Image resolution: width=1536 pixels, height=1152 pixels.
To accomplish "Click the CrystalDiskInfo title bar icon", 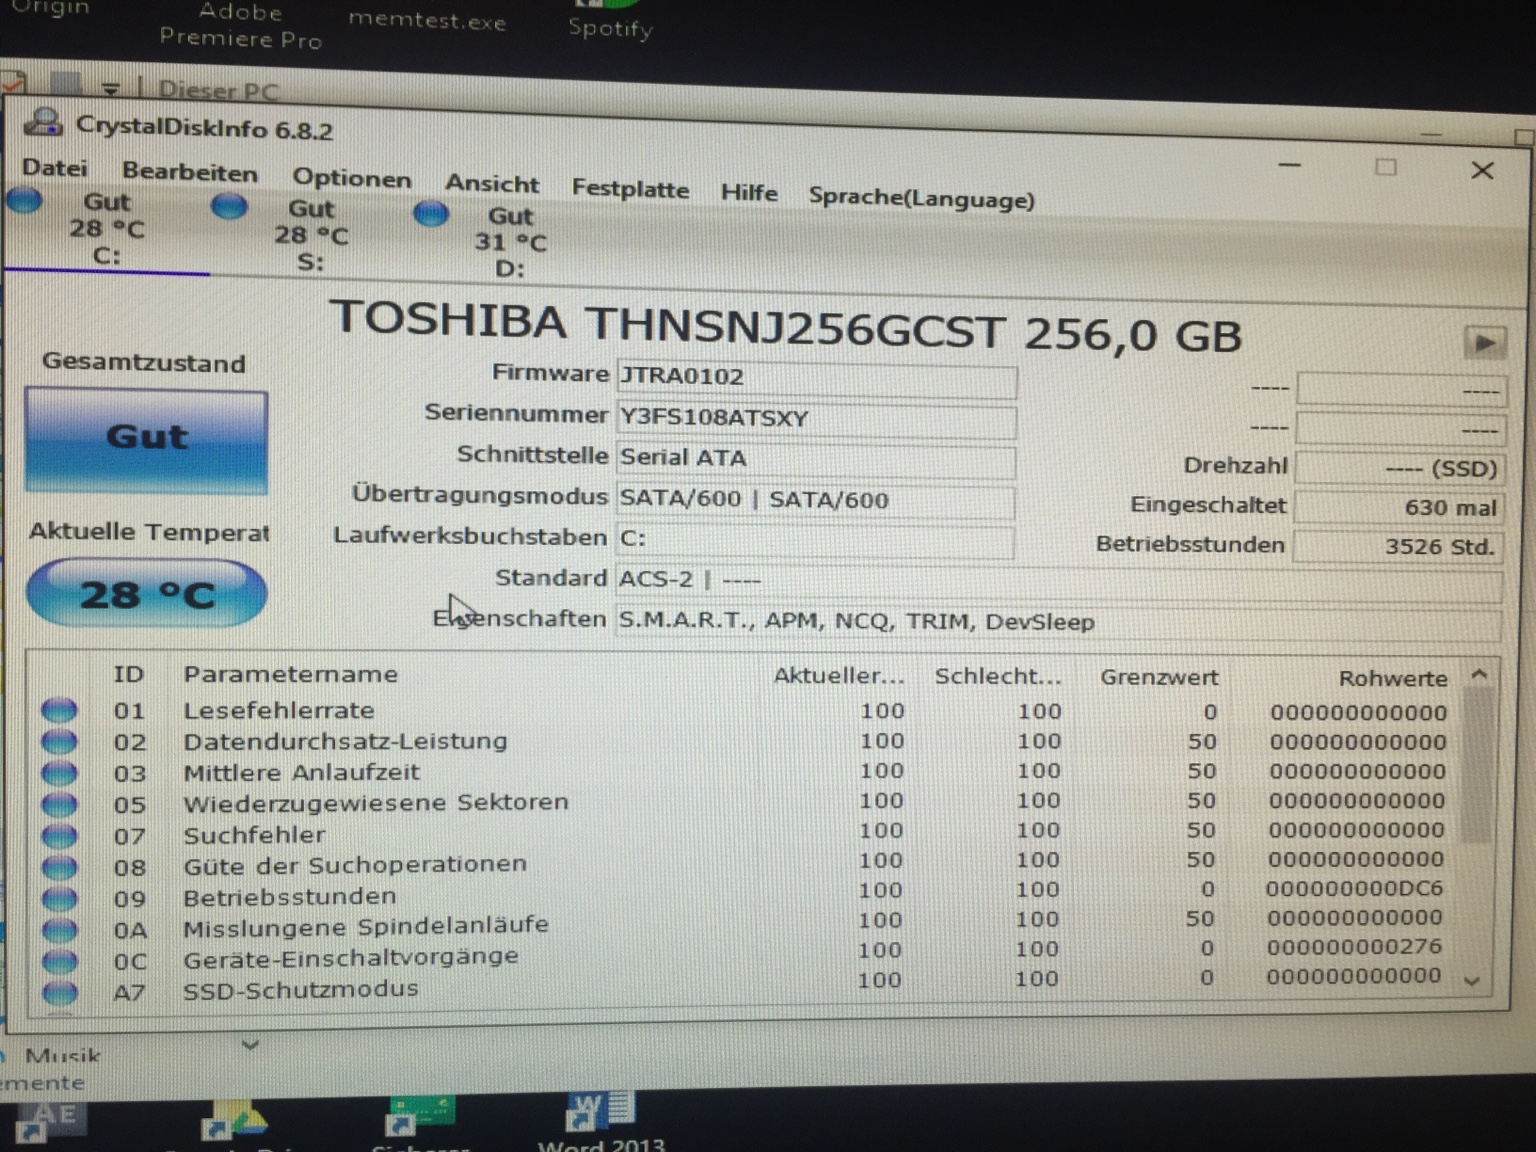I will 43,122.
